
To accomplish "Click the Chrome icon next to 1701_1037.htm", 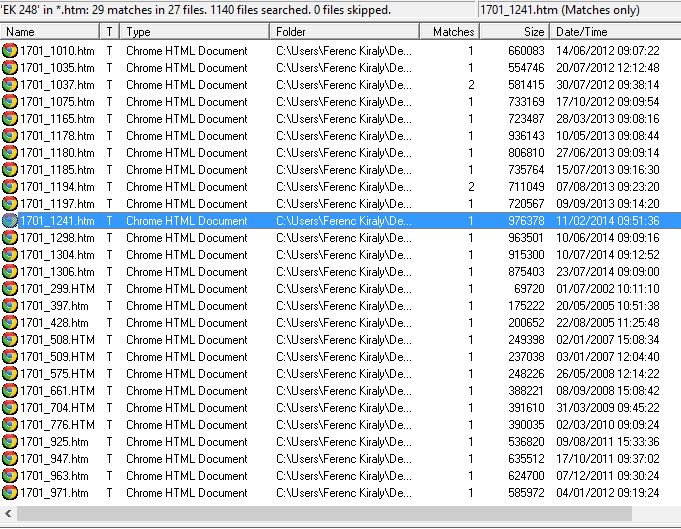I will click(10, 85).
